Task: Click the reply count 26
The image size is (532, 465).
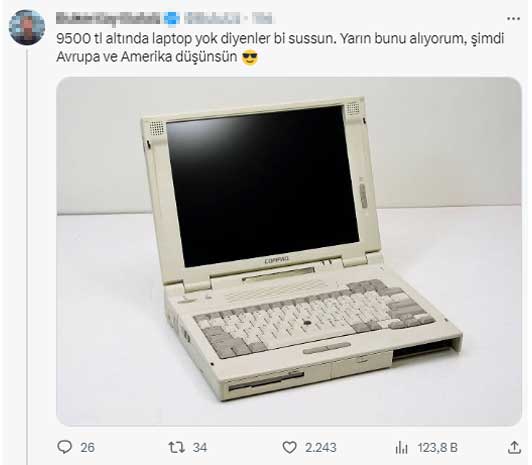Action: coord(88,448)
